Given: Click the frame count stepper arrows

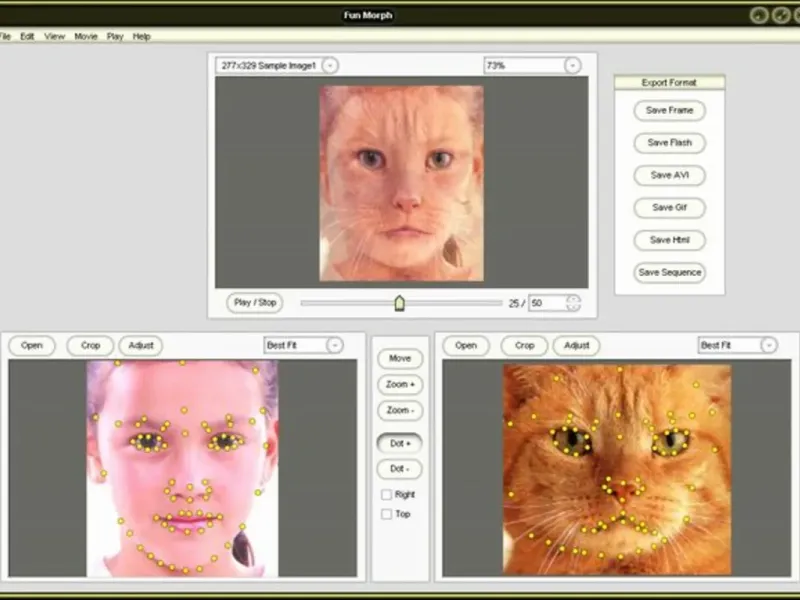Looking at the screenshot, I should (573, 303).
